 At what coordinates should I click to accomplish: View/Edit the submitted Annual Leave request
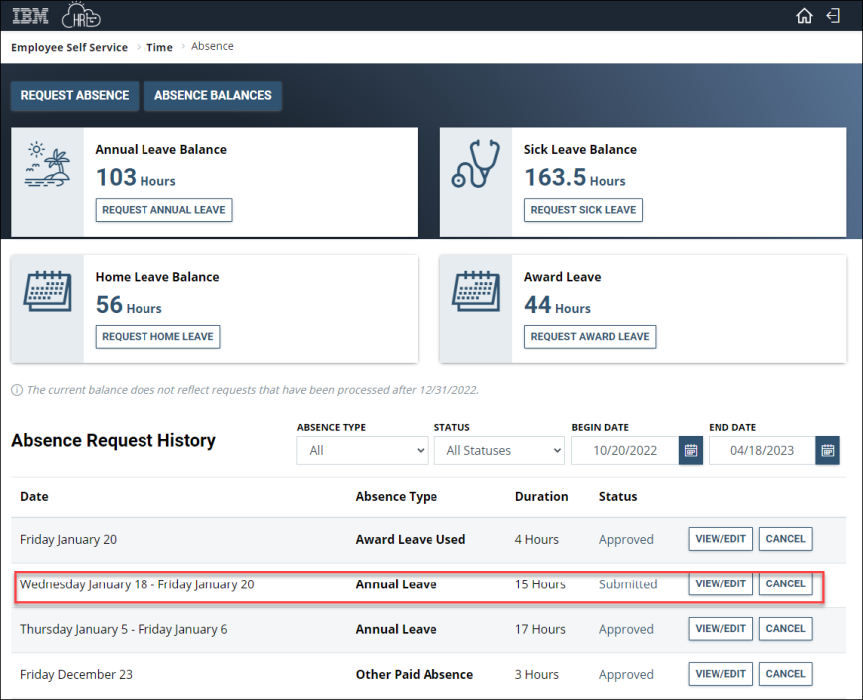[720, 583]
